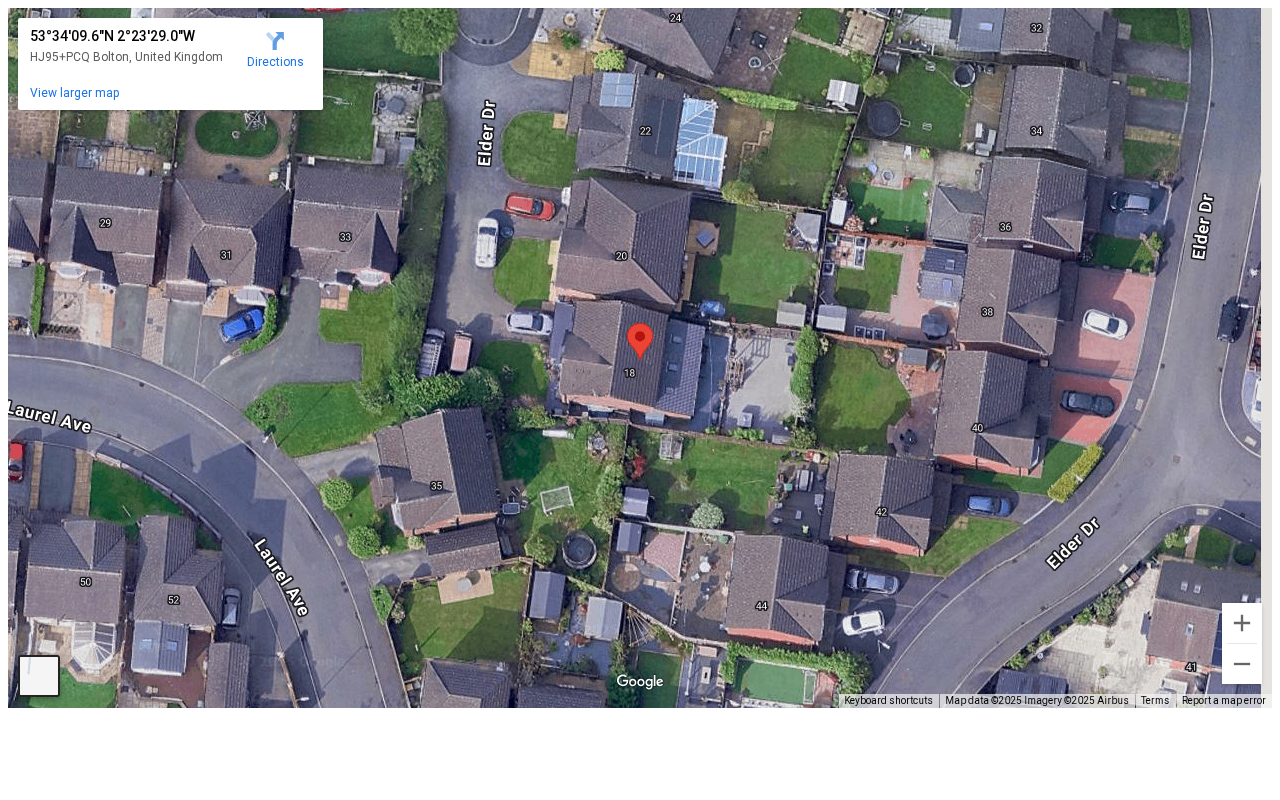Zoom in with the plus button
Image resolution: width=1280 pixels, height=800 pixels.
tap(1242, 623)
